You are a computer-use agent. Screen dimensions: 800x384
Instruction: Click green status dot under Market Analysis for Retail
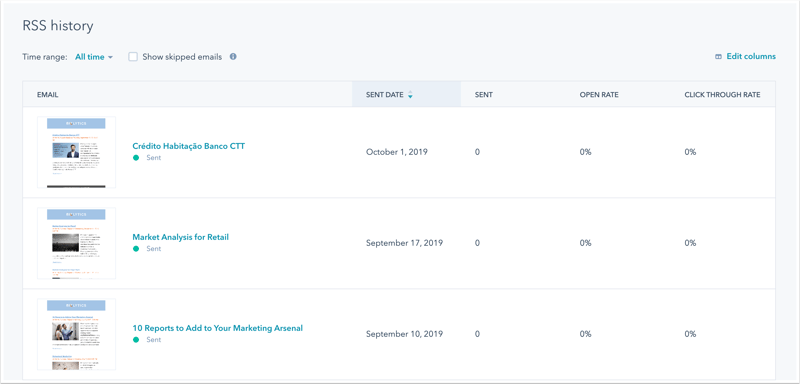pyautogui.click(x=136, y=249)
